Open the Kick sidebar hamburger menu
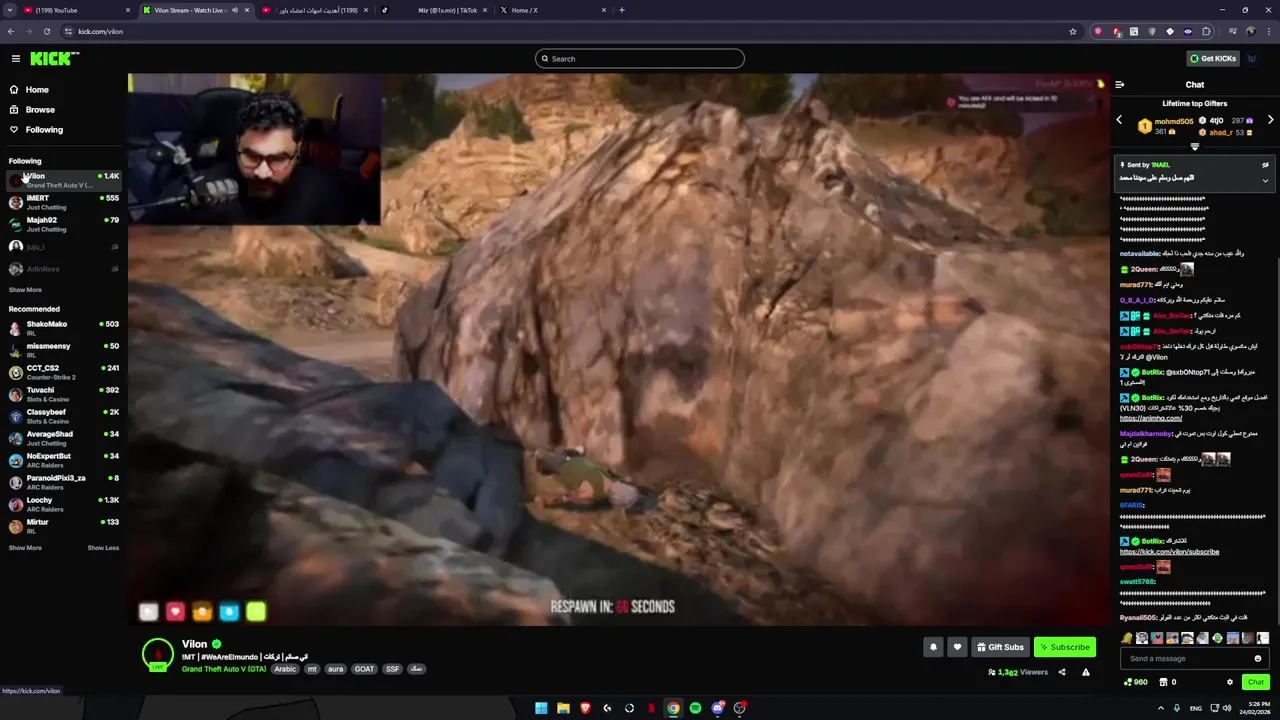The height and width of the screenshot is (720, 1280). 15,59
